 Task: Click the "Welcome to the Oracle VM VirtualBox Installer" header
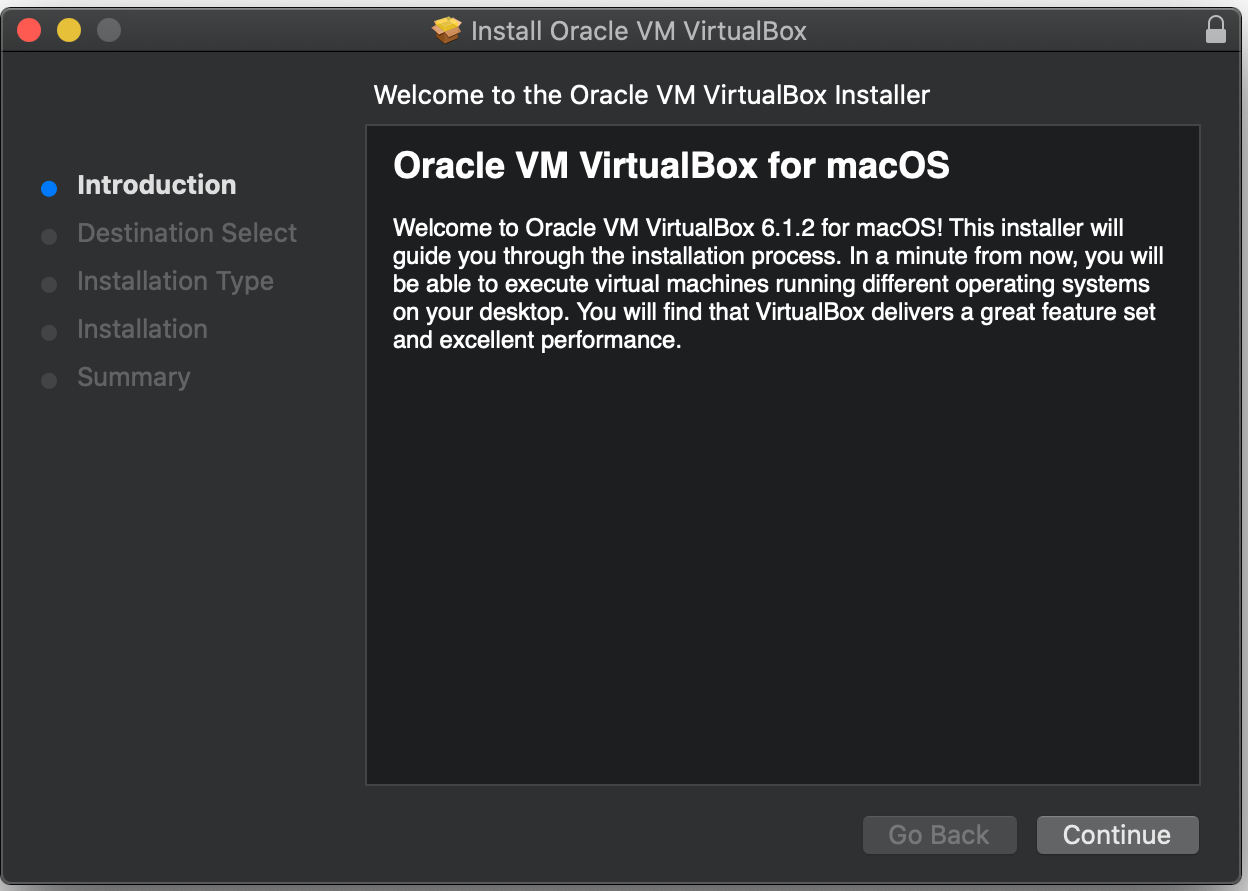pyautogui.click(x=651, y=96)
